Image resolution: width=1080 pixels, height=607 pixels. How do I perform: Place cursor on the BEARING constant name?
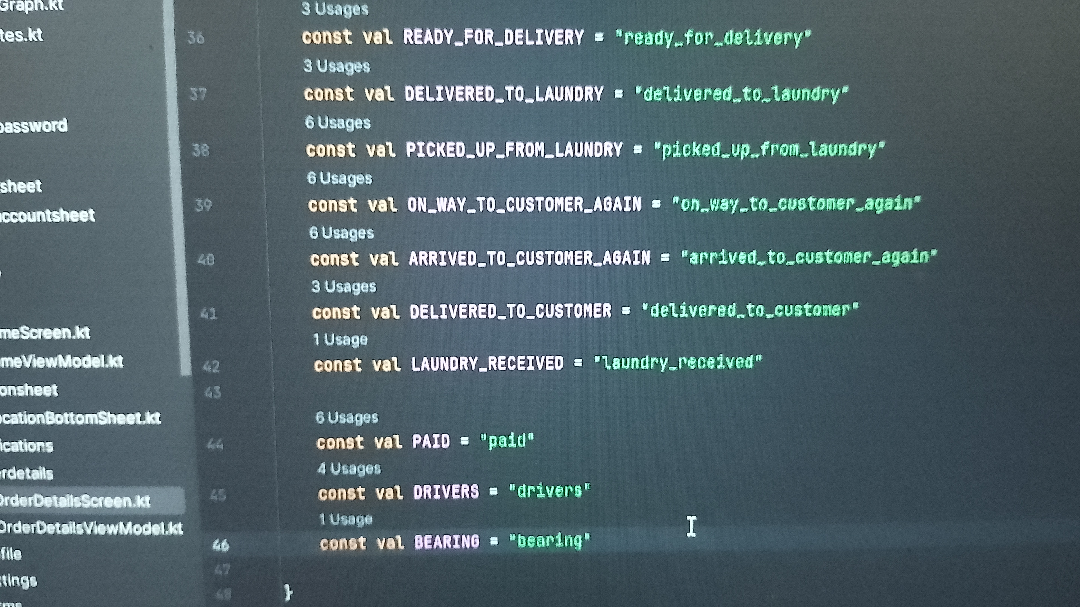pyautogui.click(x=447, y=543)
